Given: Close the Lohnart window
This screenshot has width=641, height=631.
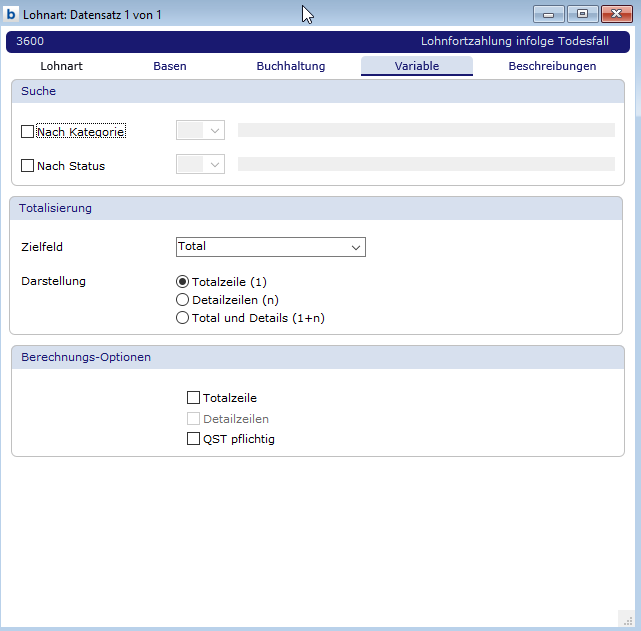Looking at the screenshot, I should click(617, 14).
